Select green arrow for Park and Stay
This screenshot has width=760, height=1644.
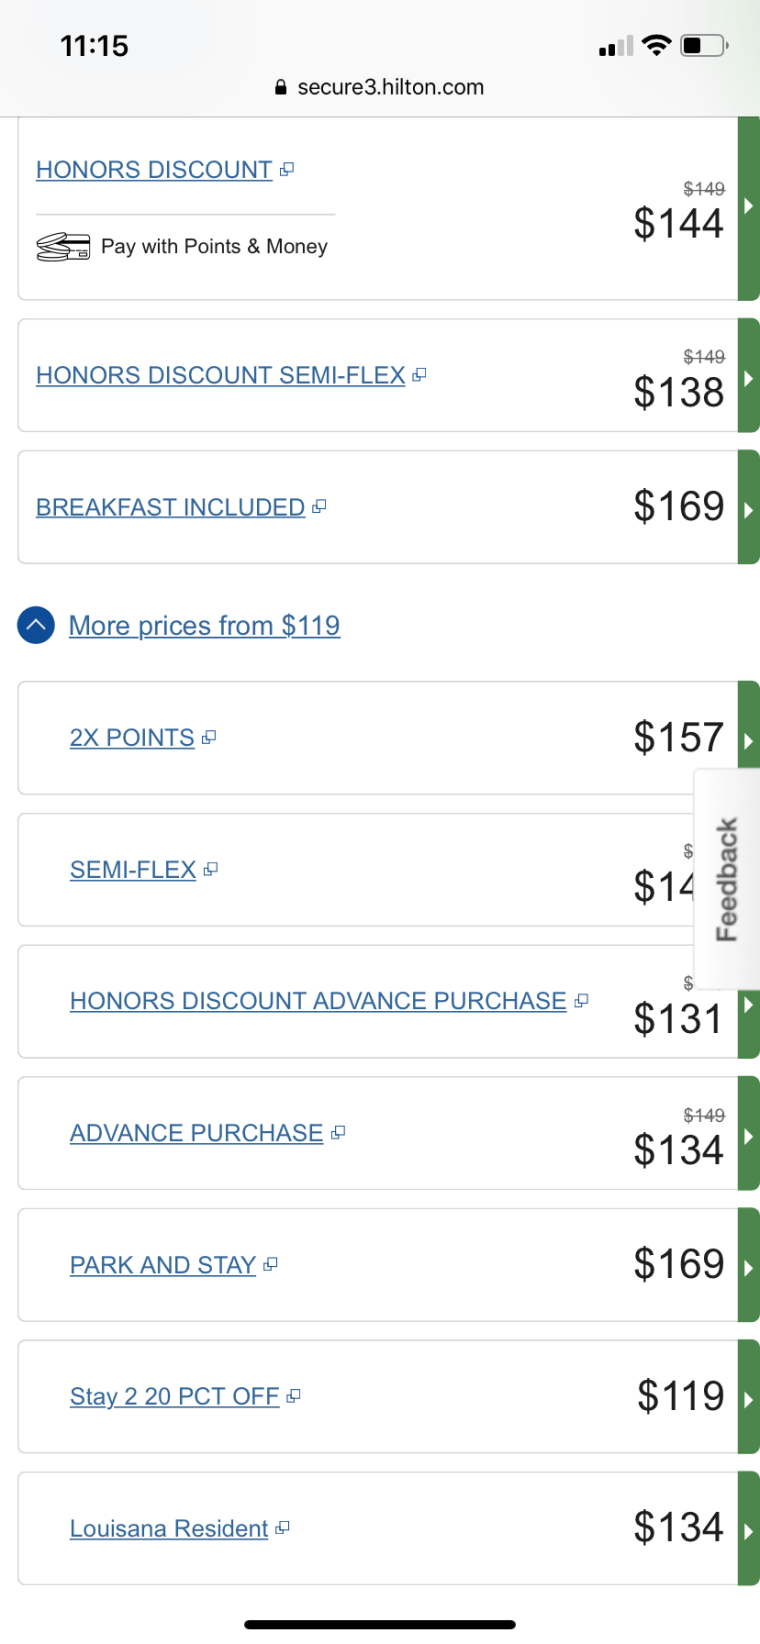pos(748,1266)
